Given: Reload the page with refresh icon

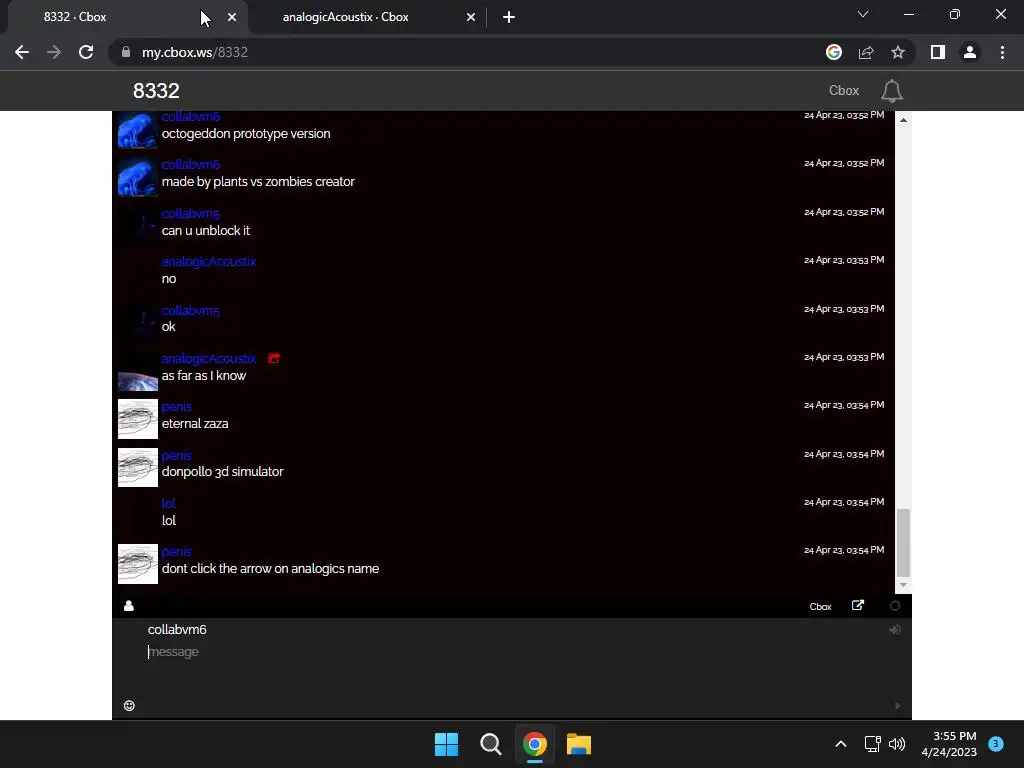Looking at the screenshot, I should (86, 52).
